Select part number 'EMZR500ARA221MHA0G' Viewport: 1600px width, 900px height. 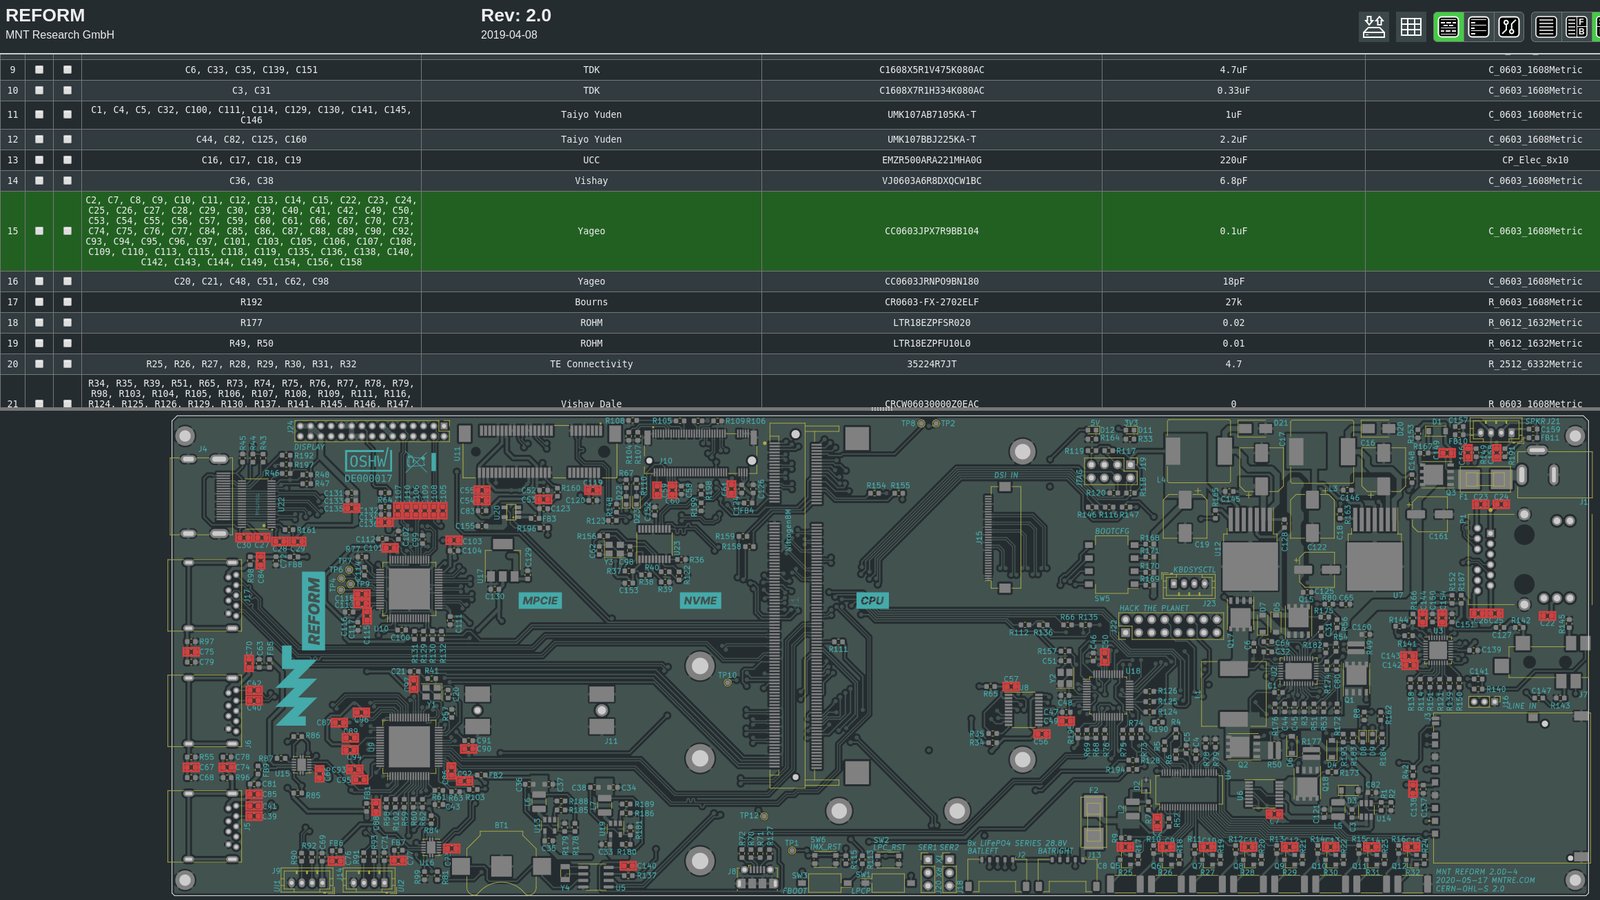[931, 160]
